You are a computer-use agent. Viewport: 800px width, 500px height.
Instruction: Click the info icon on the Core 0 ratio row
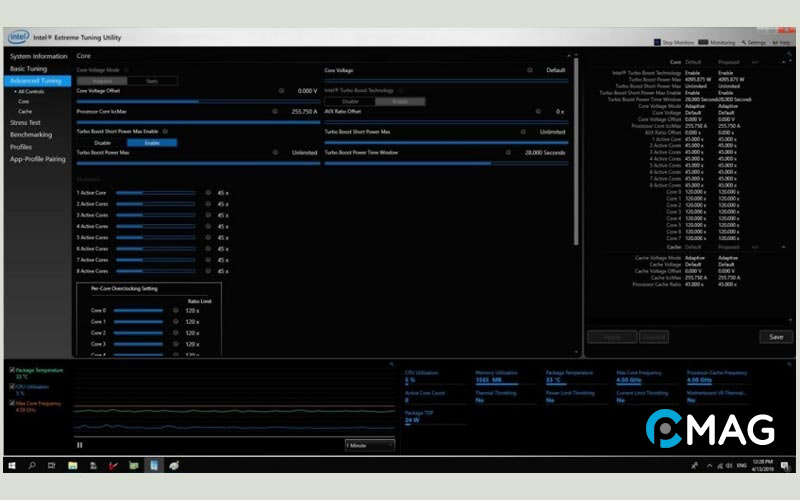coord(176,310)
